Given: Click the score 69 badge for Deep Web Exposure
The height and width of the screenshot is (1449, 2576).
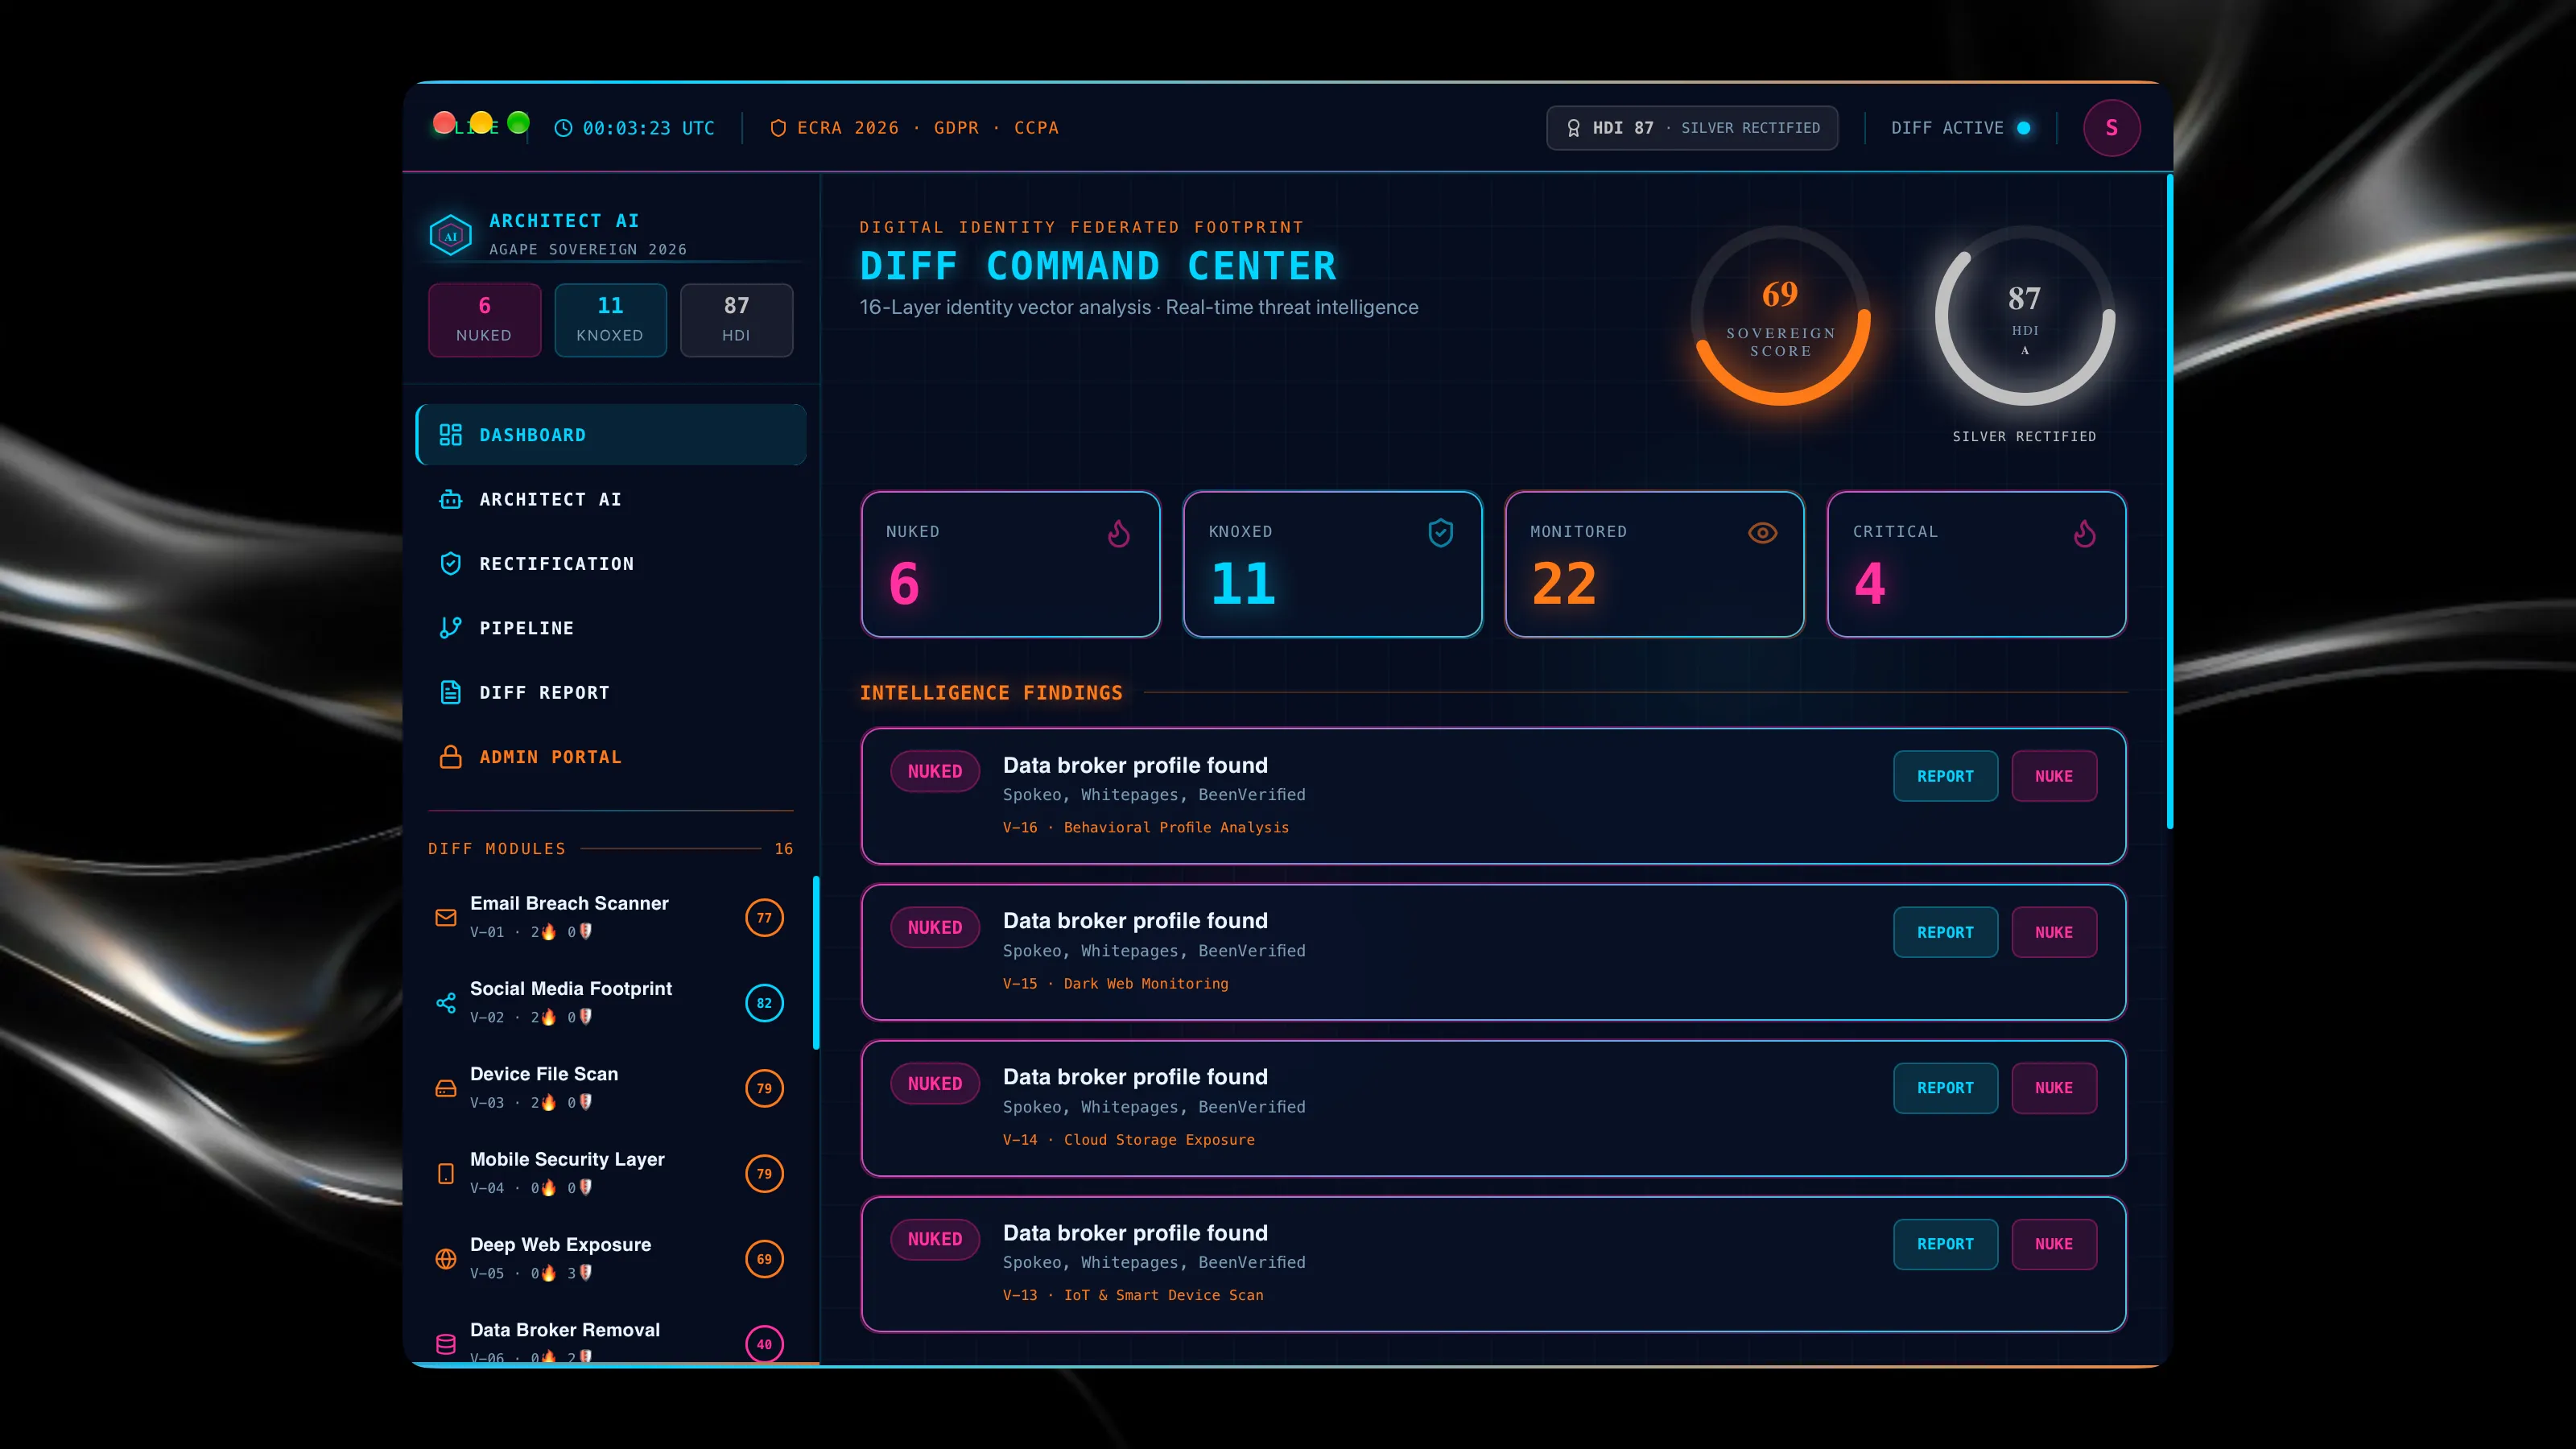Looking at the screenshot, I should pyautogui.click(x=765, y=1259).
